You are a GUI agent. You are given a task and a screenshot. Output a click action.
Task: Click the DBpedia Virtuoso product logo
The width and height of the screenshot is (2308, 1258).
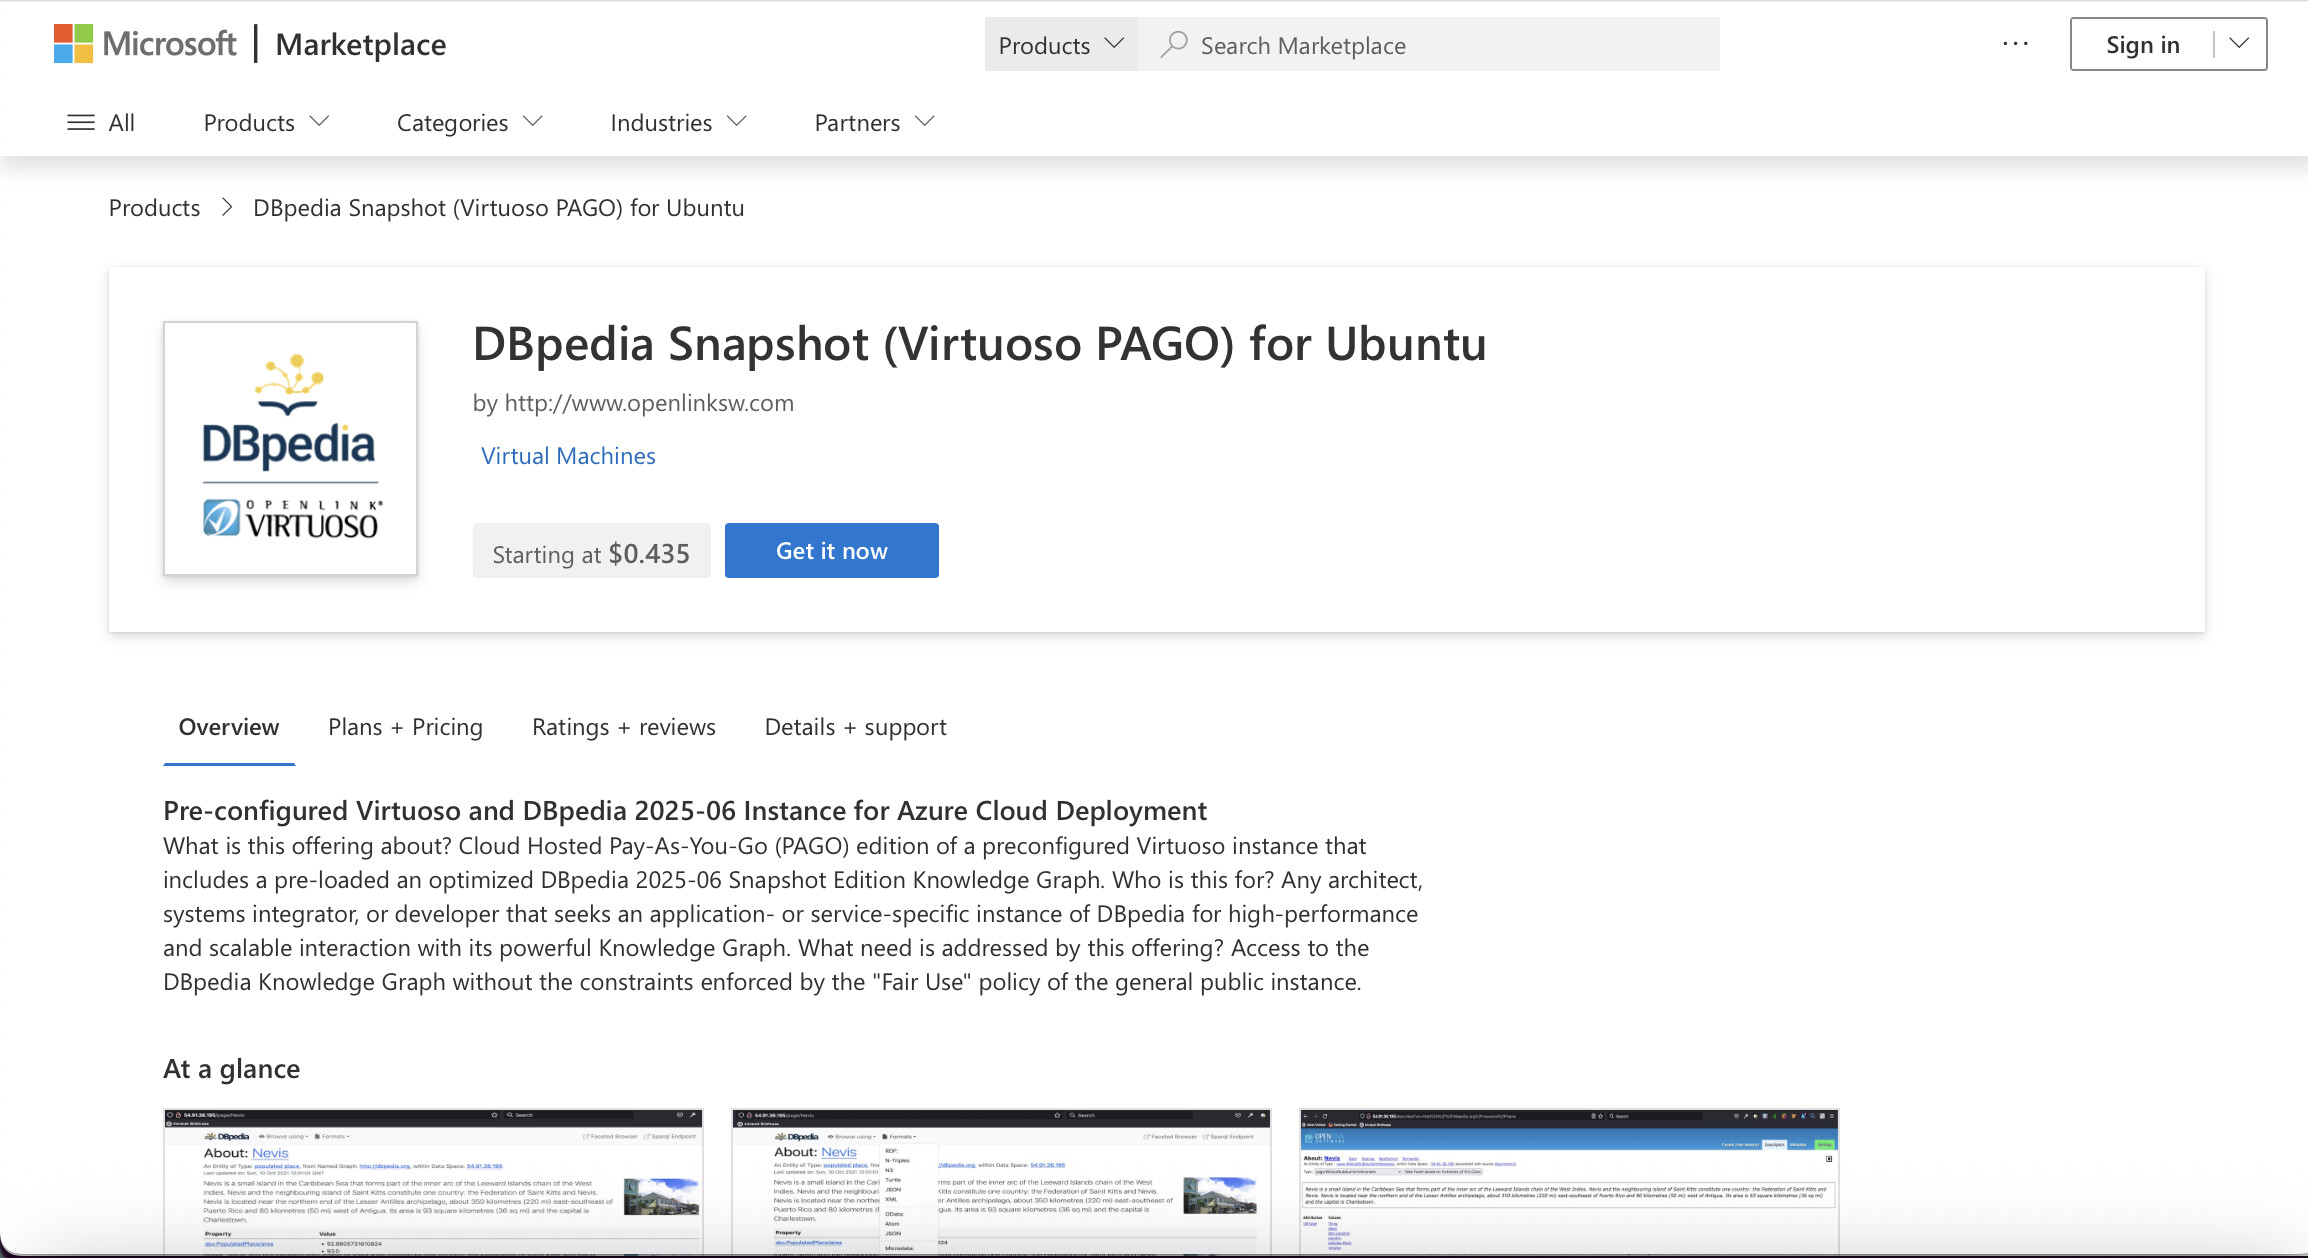pos(290,448)
